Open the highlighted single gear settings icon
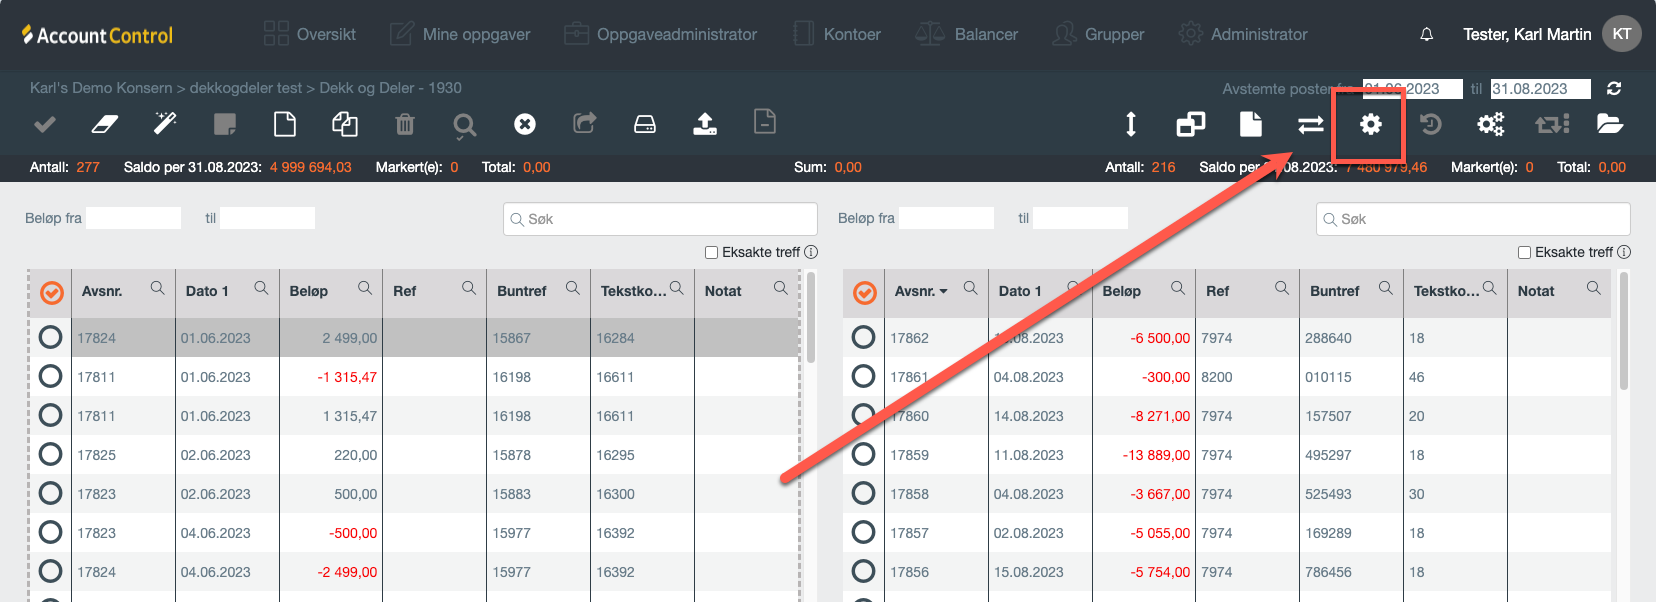Image resolution: width=1656 pixels, height=602 pixels. [1370, 124]
